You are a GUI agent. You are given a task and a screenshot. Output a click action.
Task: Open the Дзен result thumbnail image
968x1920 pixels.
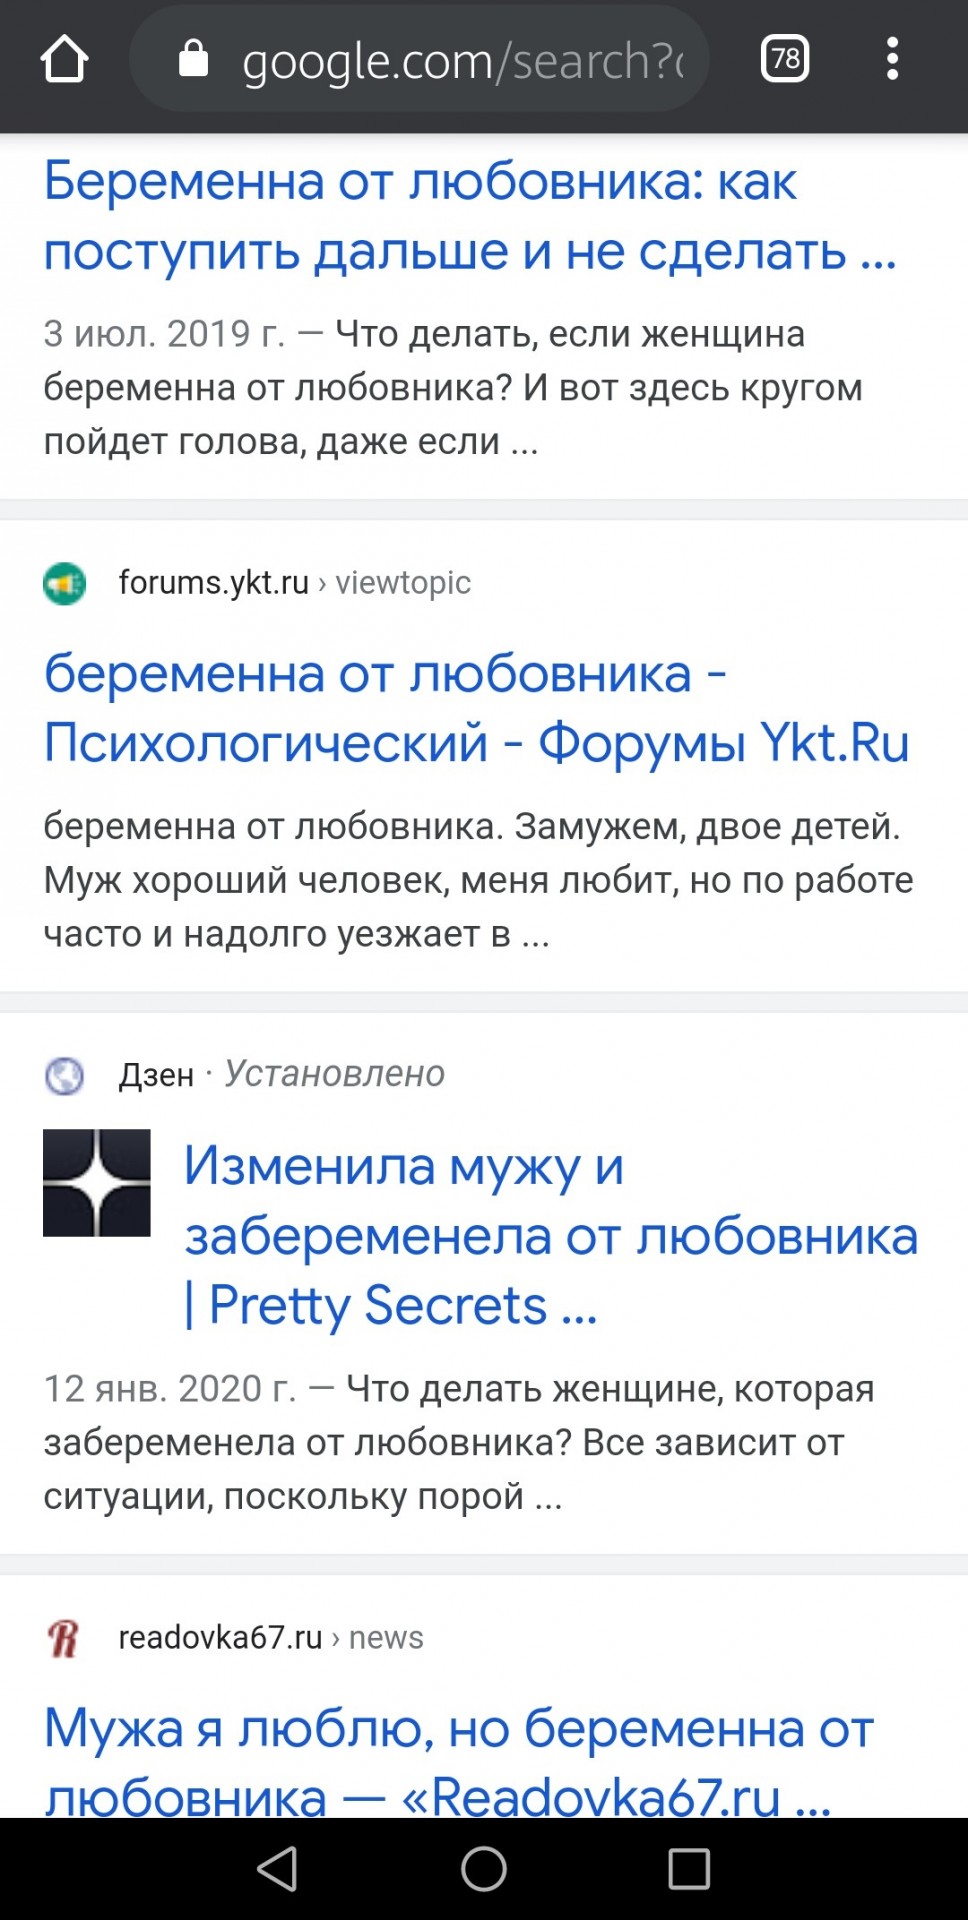pyautogui.click(x=97, y=1183)
